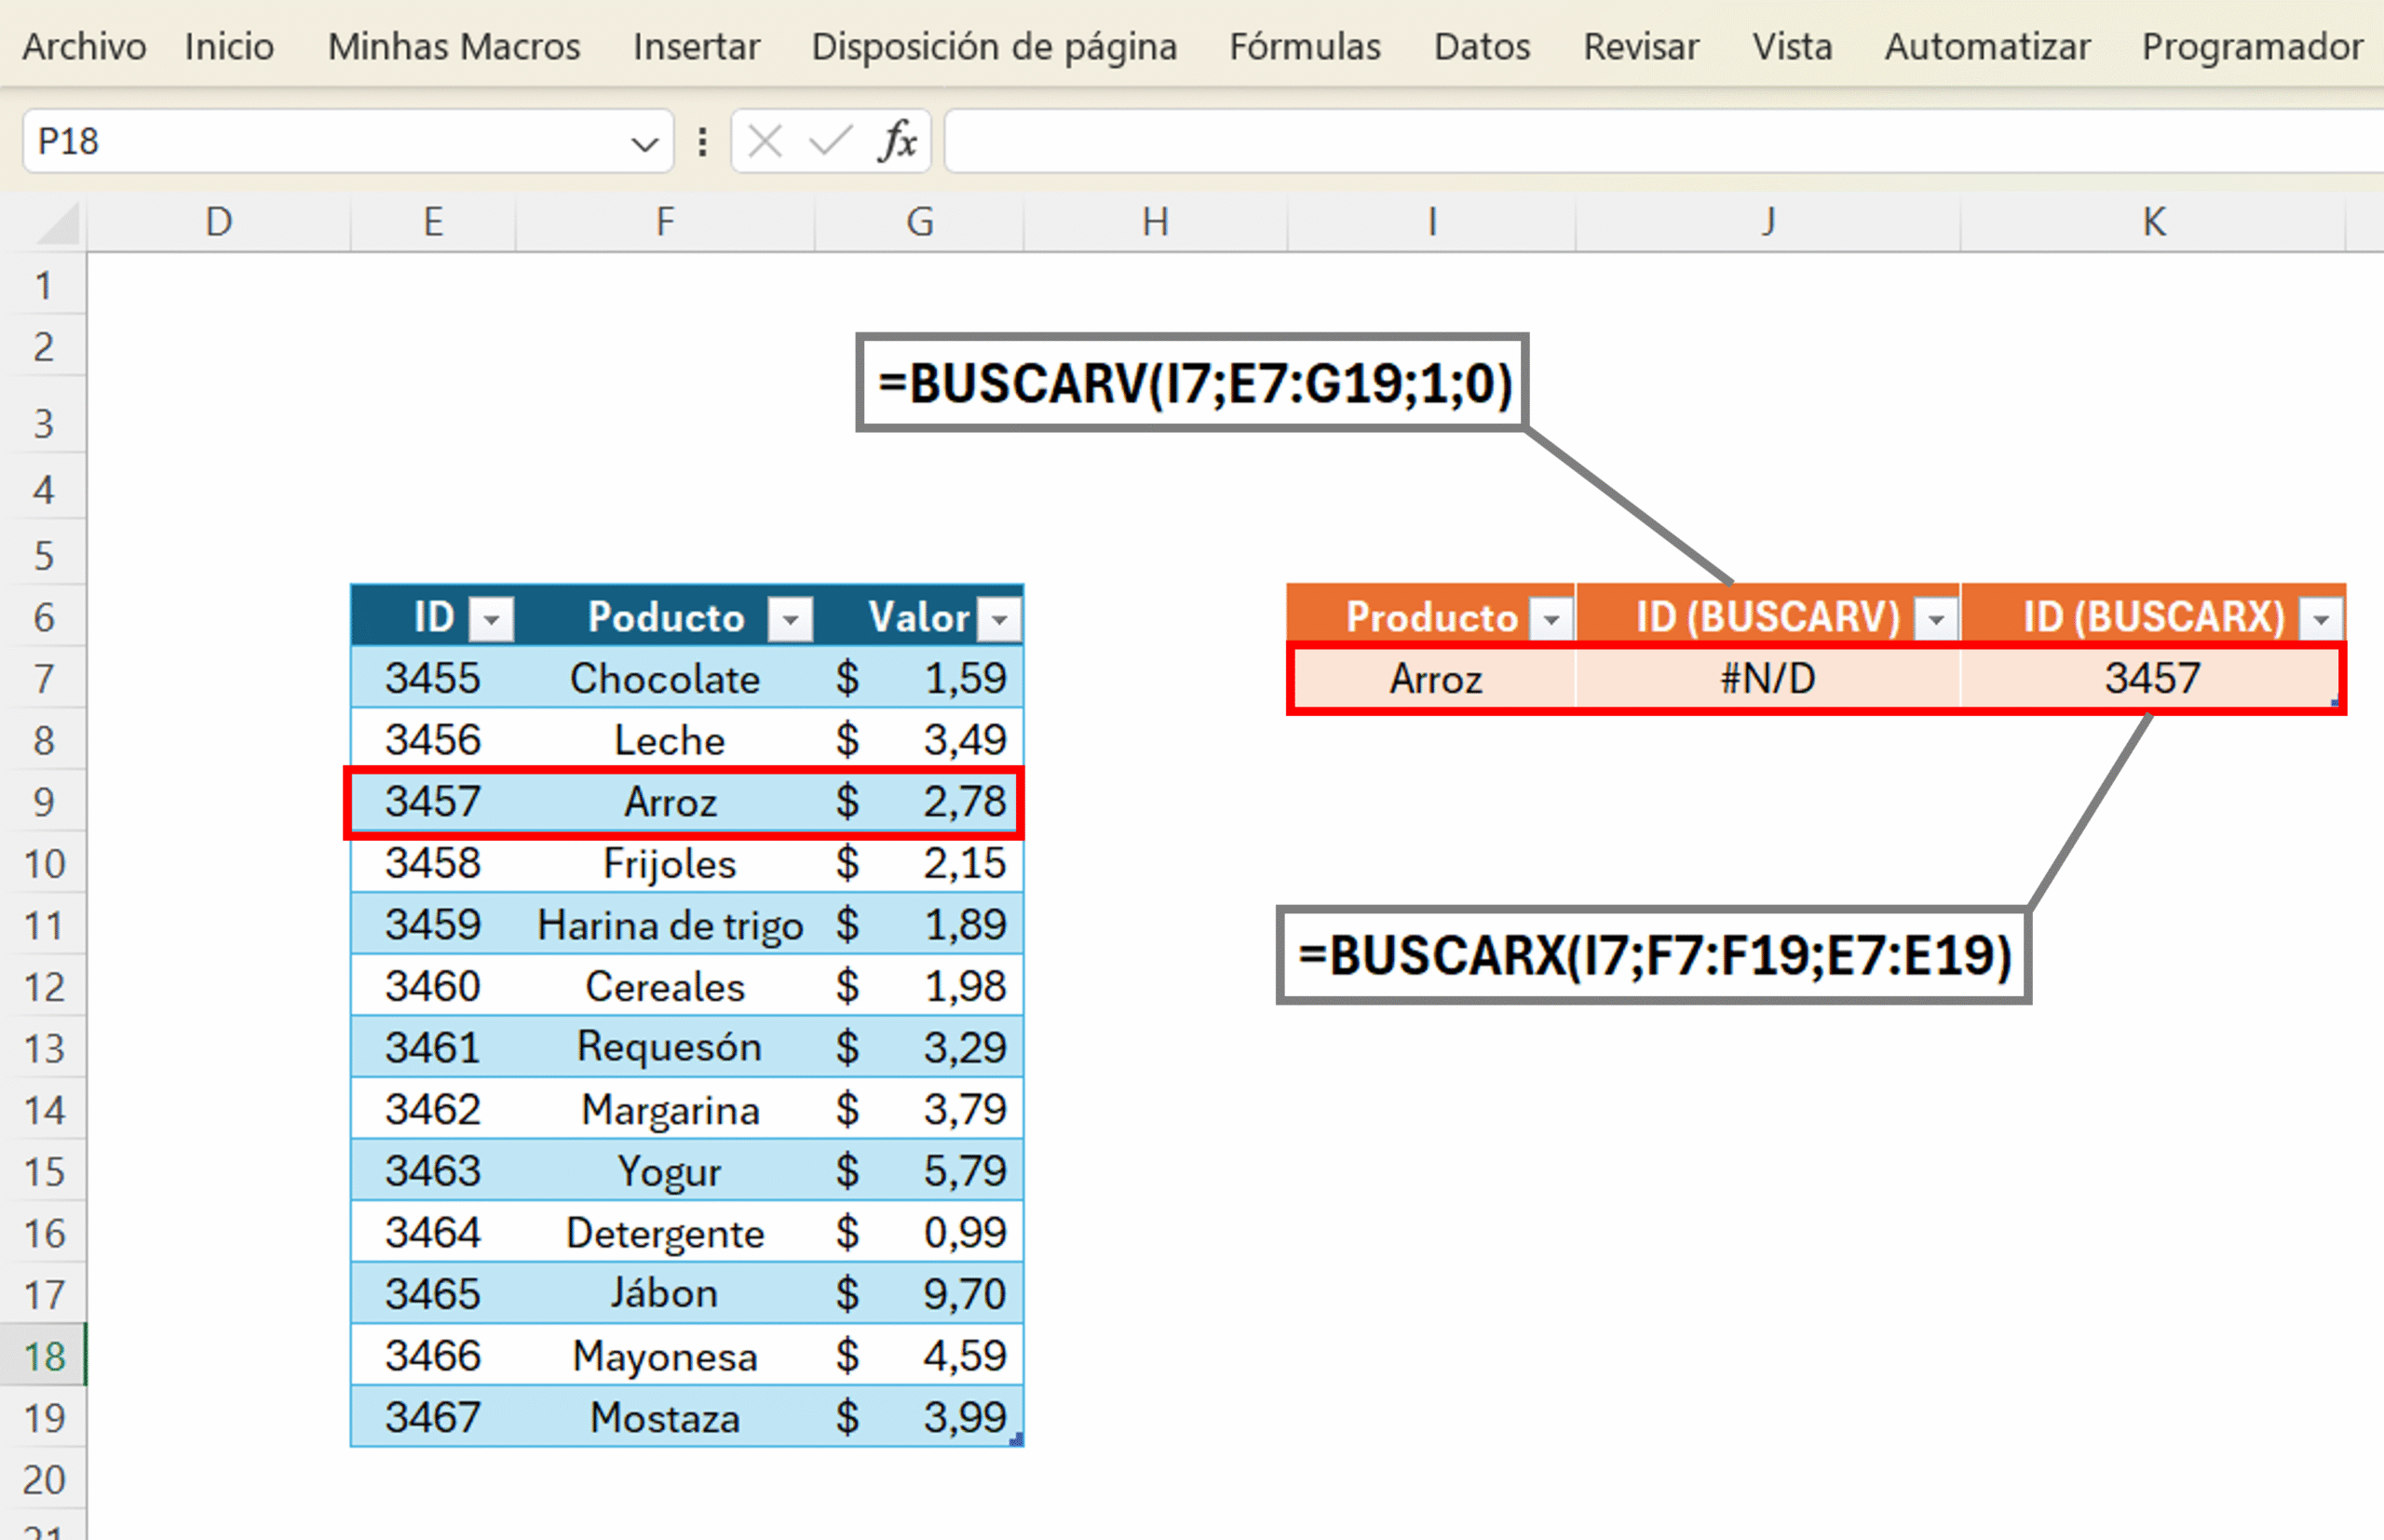Open the Automatizar tab
This screenshot has width=2384, height=1540.
(x=1987, y=47)
